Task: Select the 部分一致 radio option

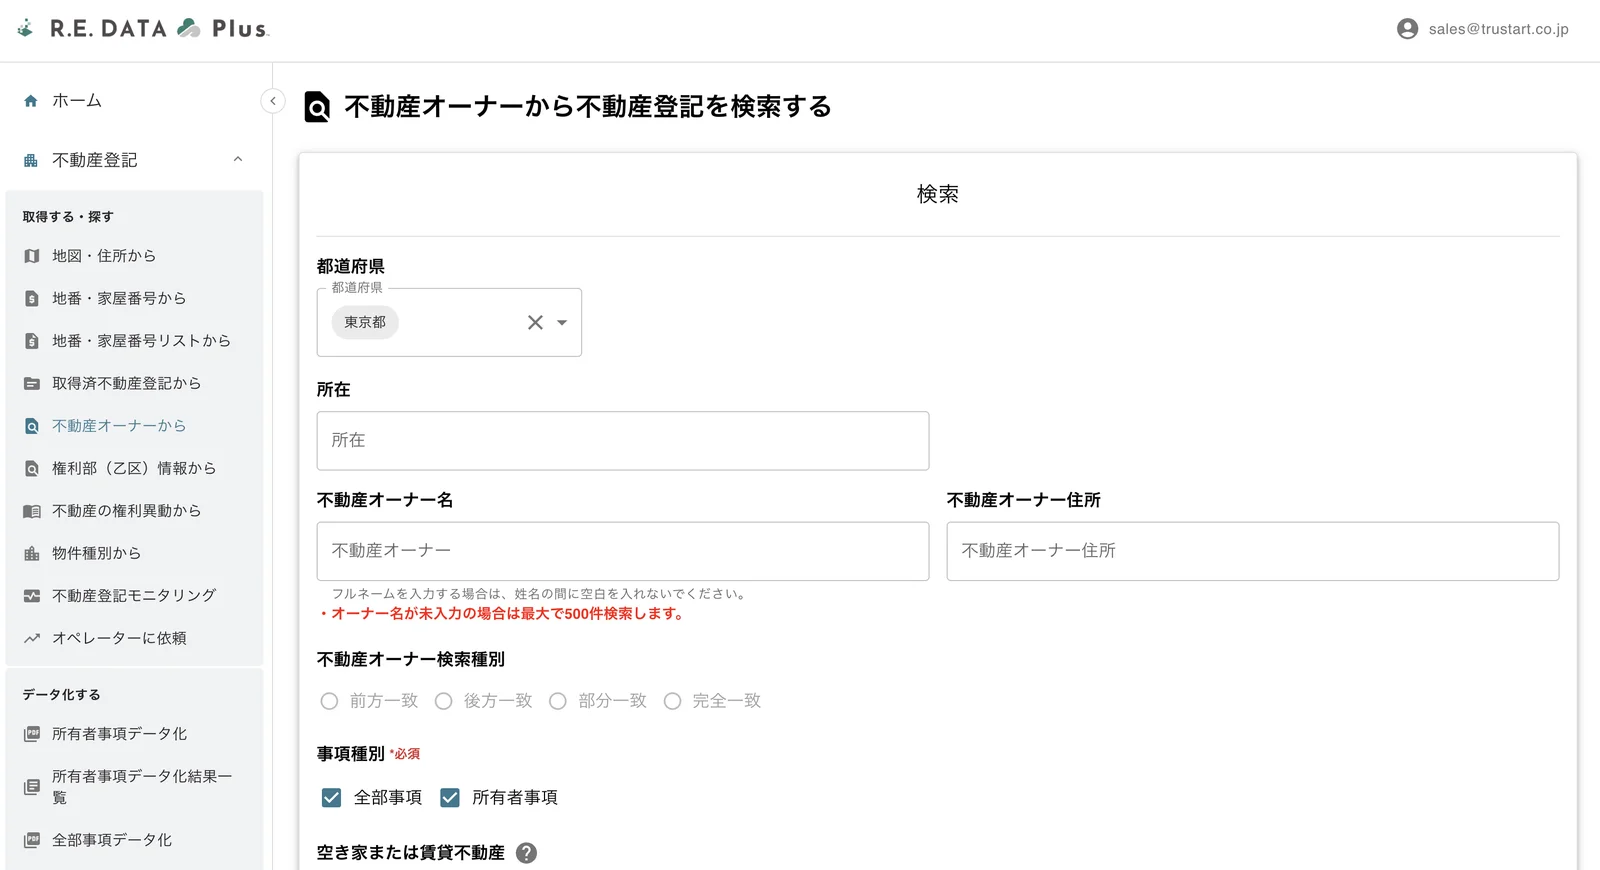Action: [x=558, y=701]
